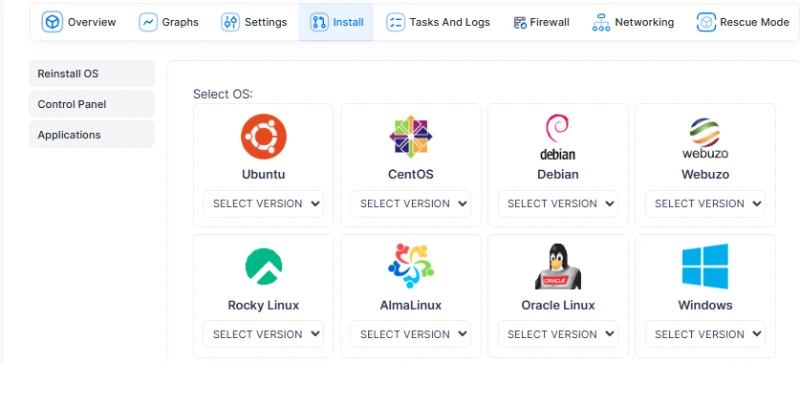Switch to the Graphs tab

click(169, 22)
